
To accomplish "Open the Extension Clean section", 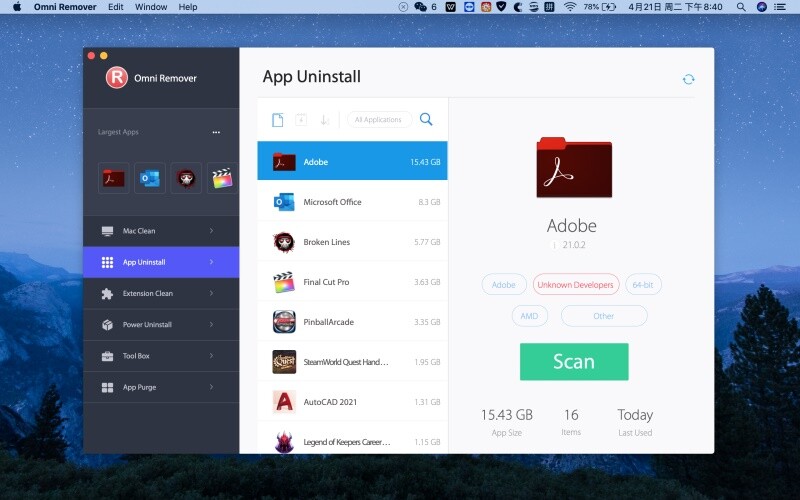I will point(161,293).
